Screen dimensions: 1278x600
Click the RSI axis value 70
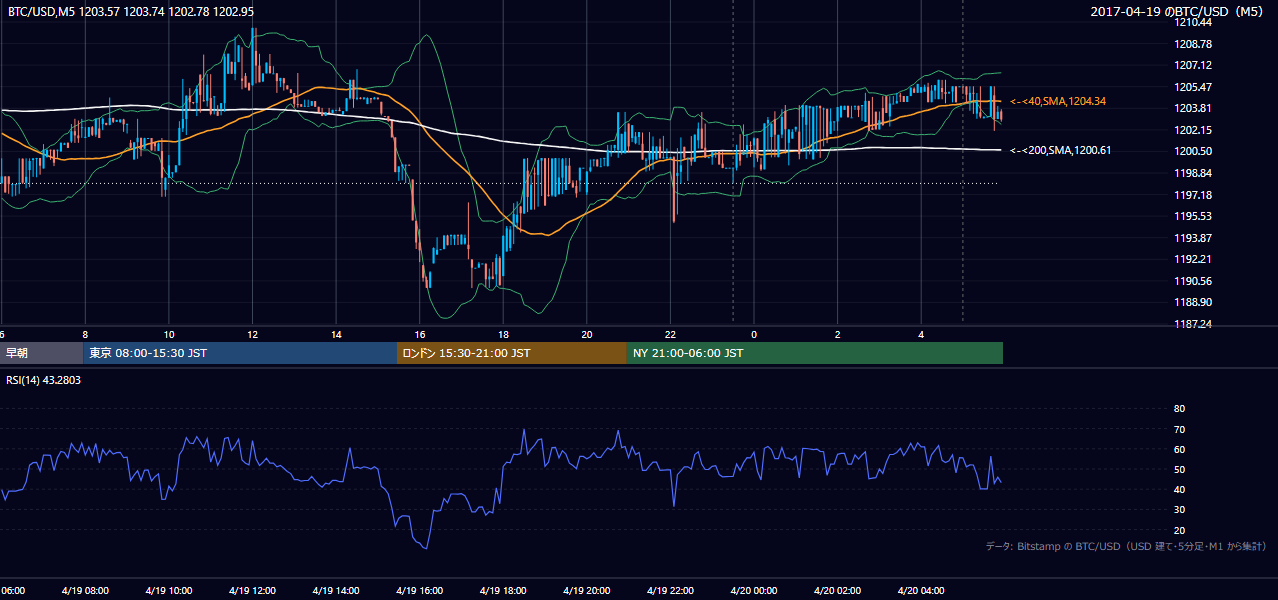(x=1179, y=429)
